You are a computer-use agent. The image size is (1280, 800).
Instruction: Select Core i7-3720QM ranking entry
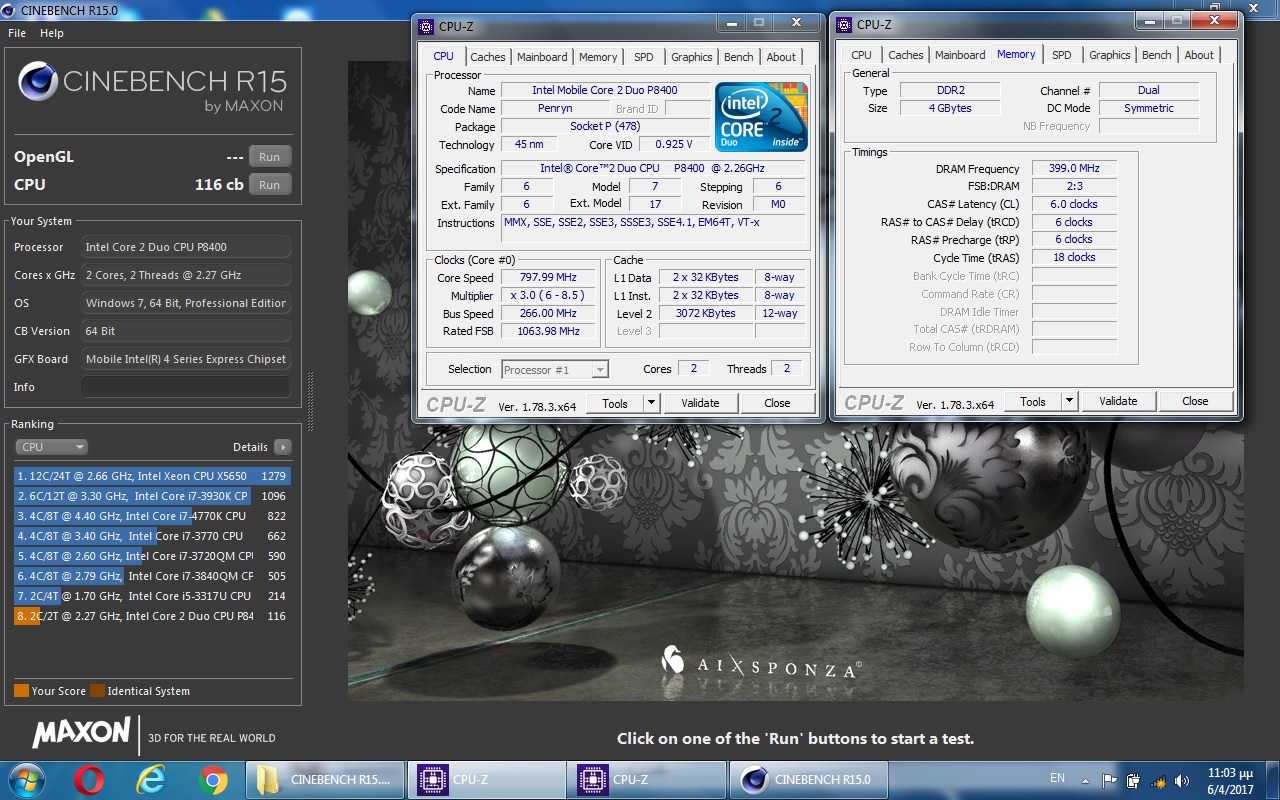[x=152, y=556]
